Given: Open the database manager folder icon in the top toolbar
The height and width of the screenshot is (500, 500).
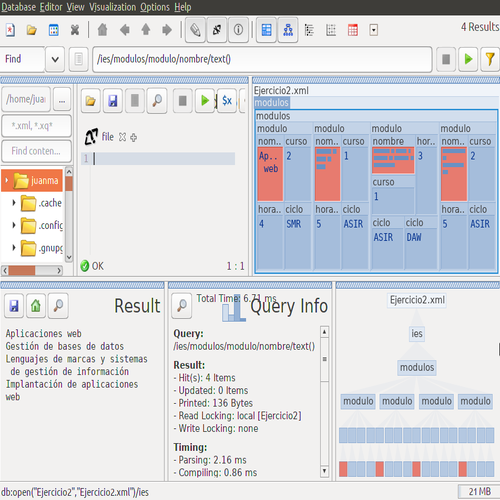Looking at the screenshot, I should [x=32, y=30].
